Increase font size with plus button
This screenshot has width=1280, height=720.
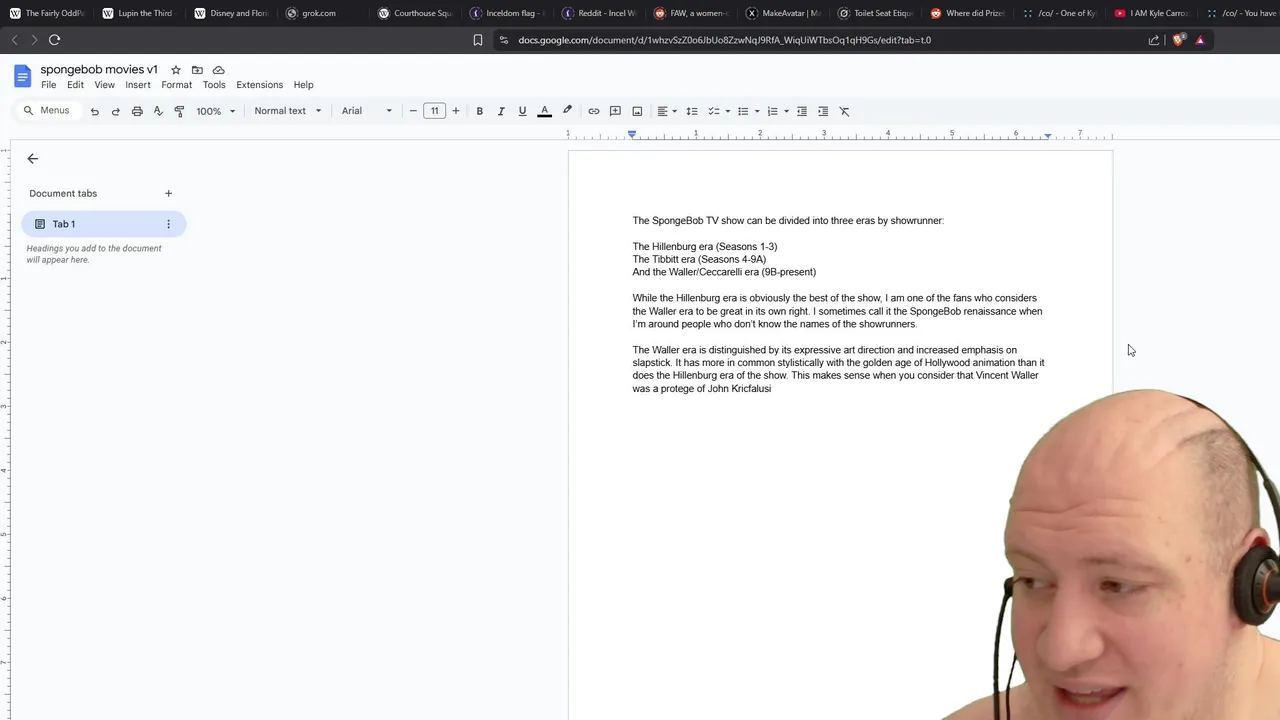(x=456, y=111)
